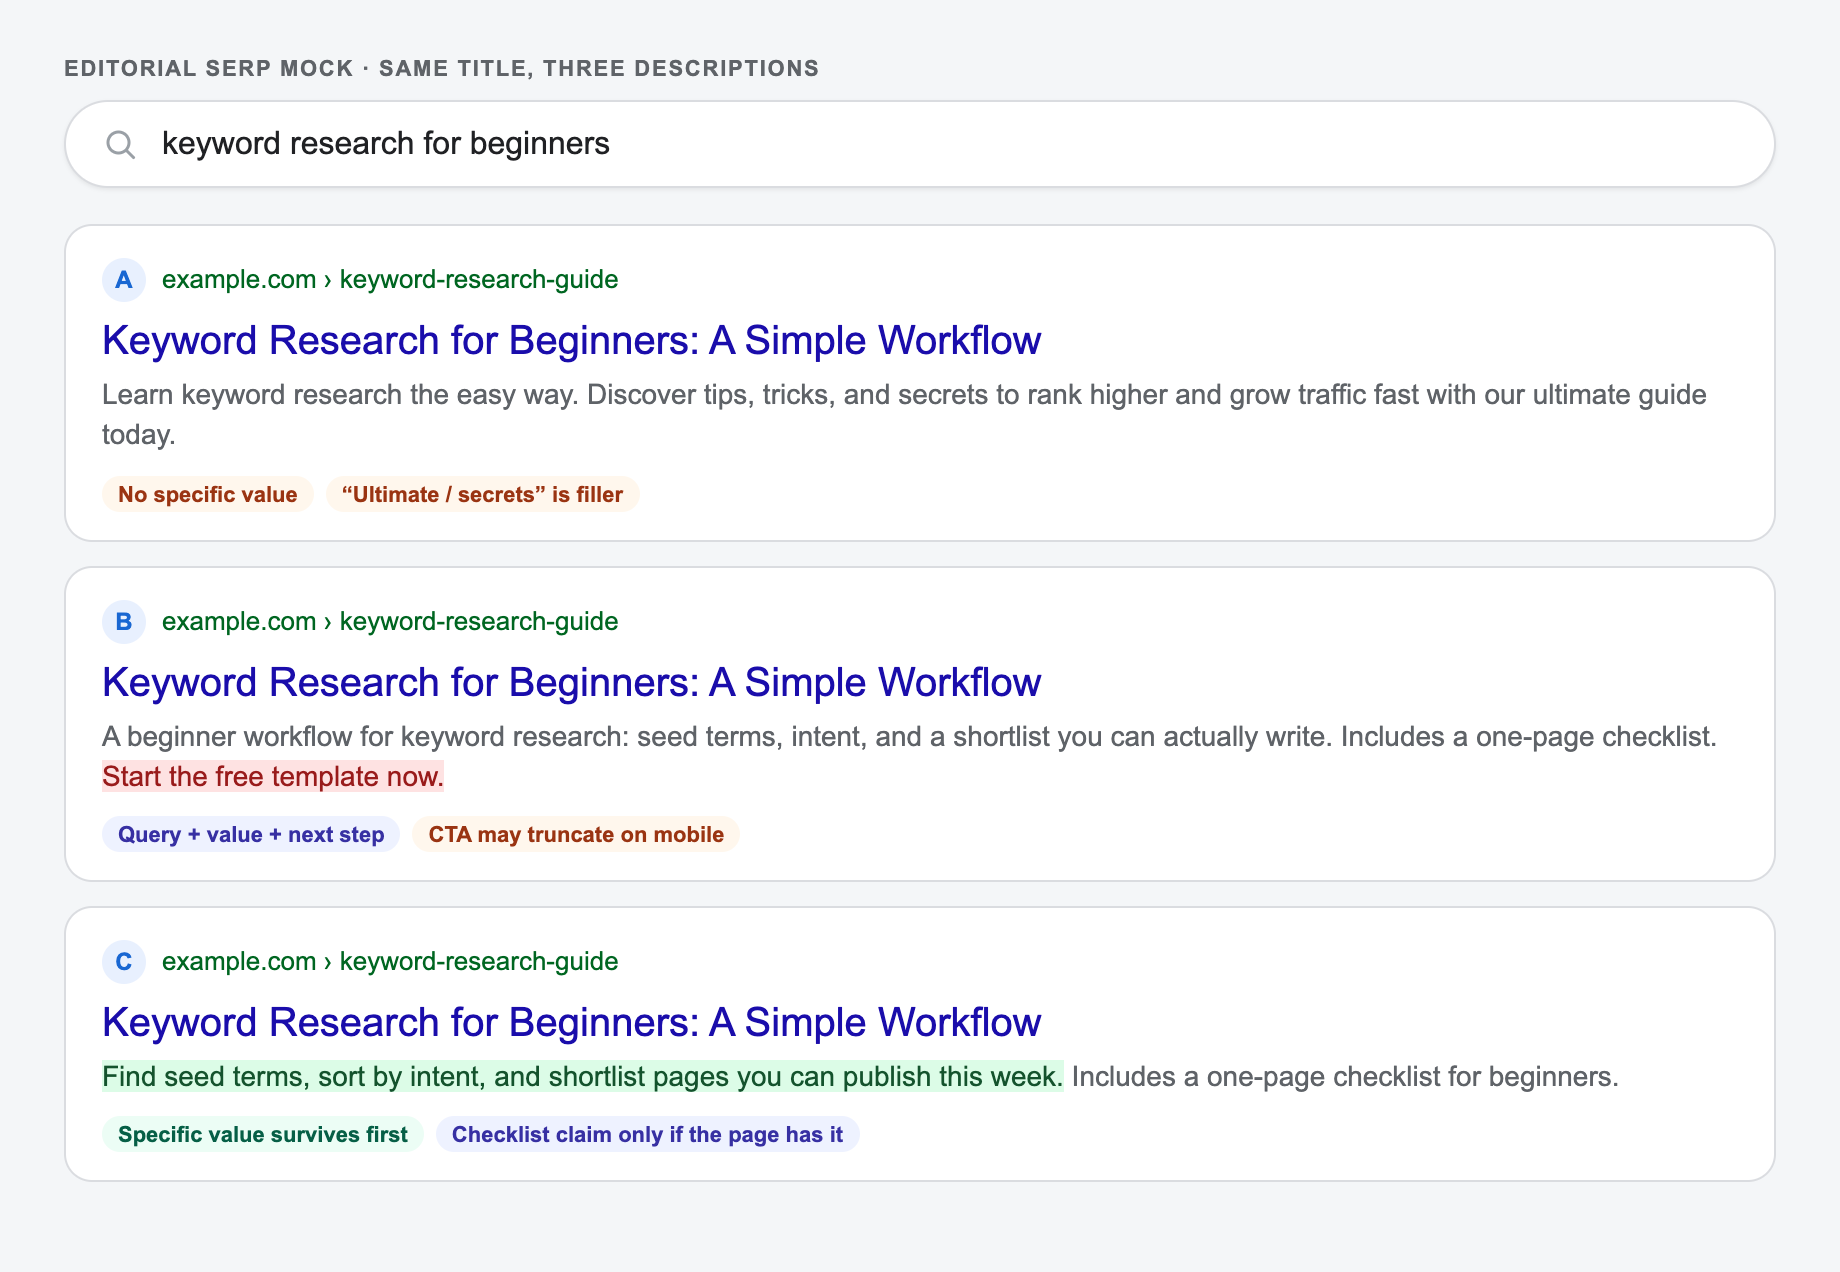Click the 'No specific value' tag
The image size is (1840, 1272).
[208, 495]
